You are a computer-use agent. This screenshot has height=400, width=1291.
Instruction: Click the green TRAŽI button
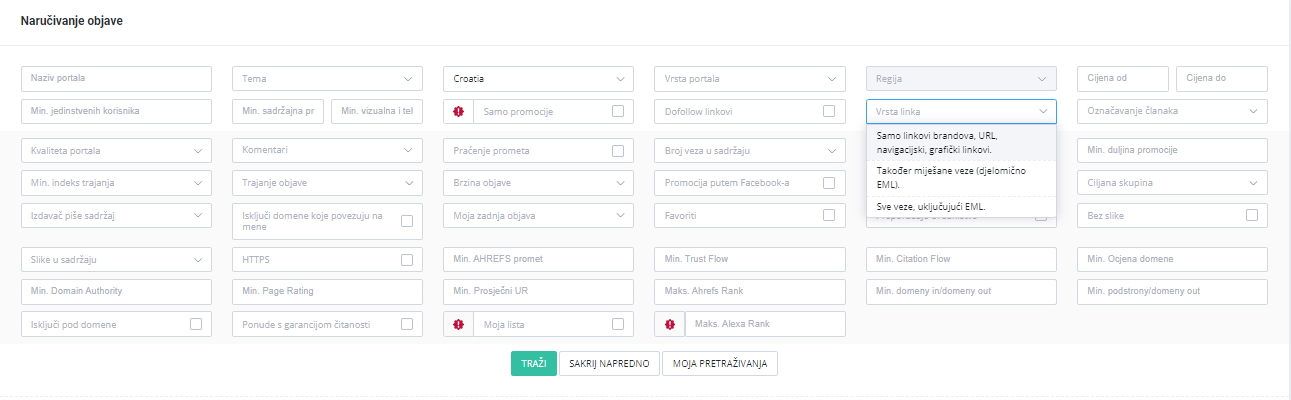tap(534, 363)
